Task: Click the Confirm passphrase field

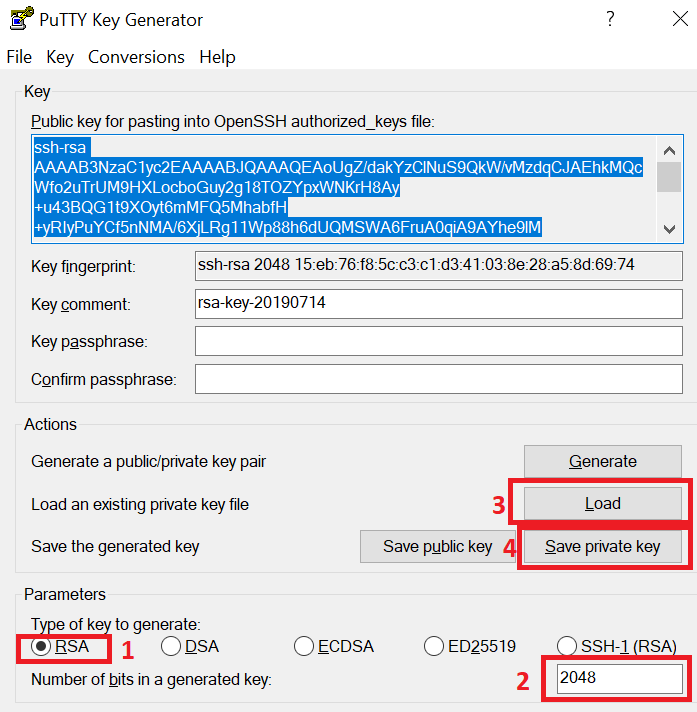Action: (x=439, y=379)
